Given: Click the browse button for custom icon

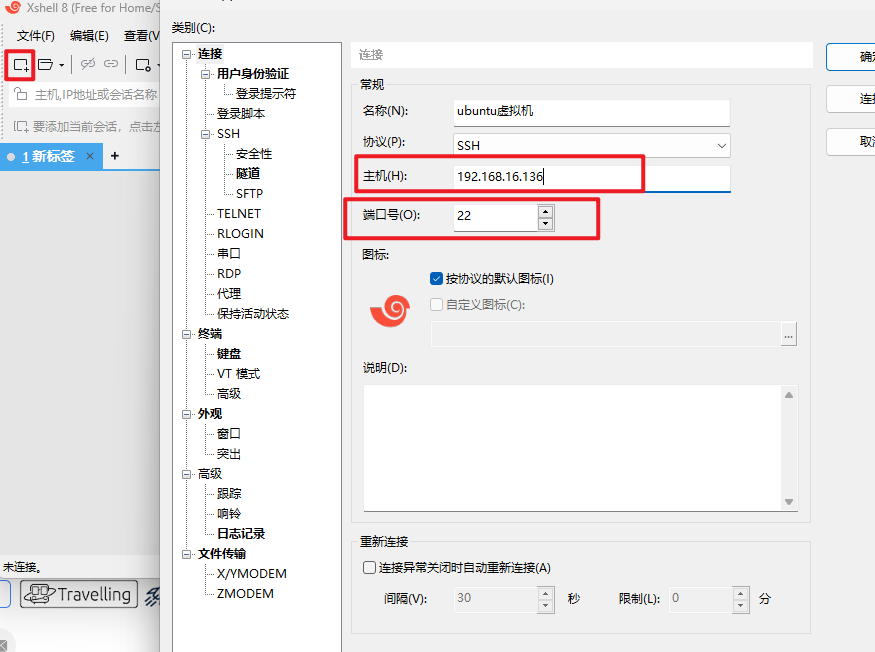Looking at the screenshot, I should pos(789,335).
